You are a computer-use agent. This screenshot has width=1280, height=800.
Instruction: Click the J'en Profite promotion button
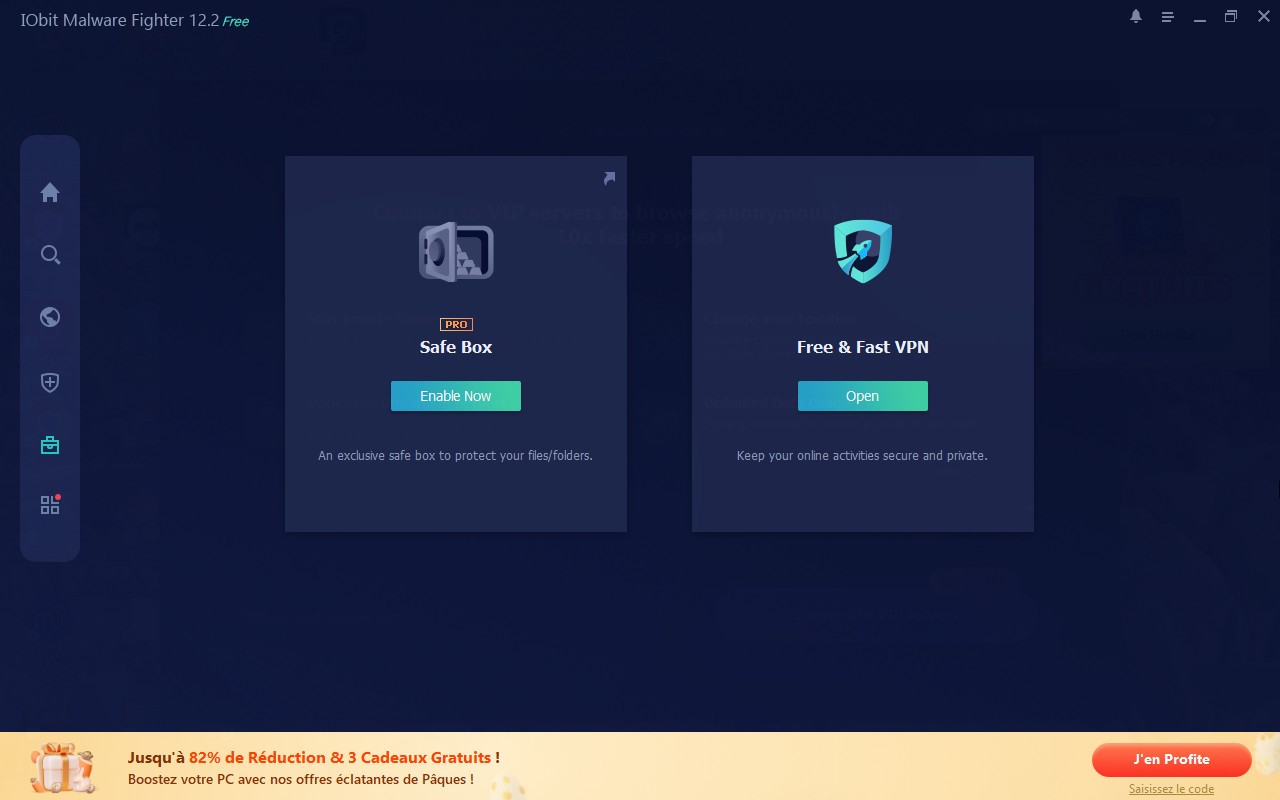tap(1171, 760)
